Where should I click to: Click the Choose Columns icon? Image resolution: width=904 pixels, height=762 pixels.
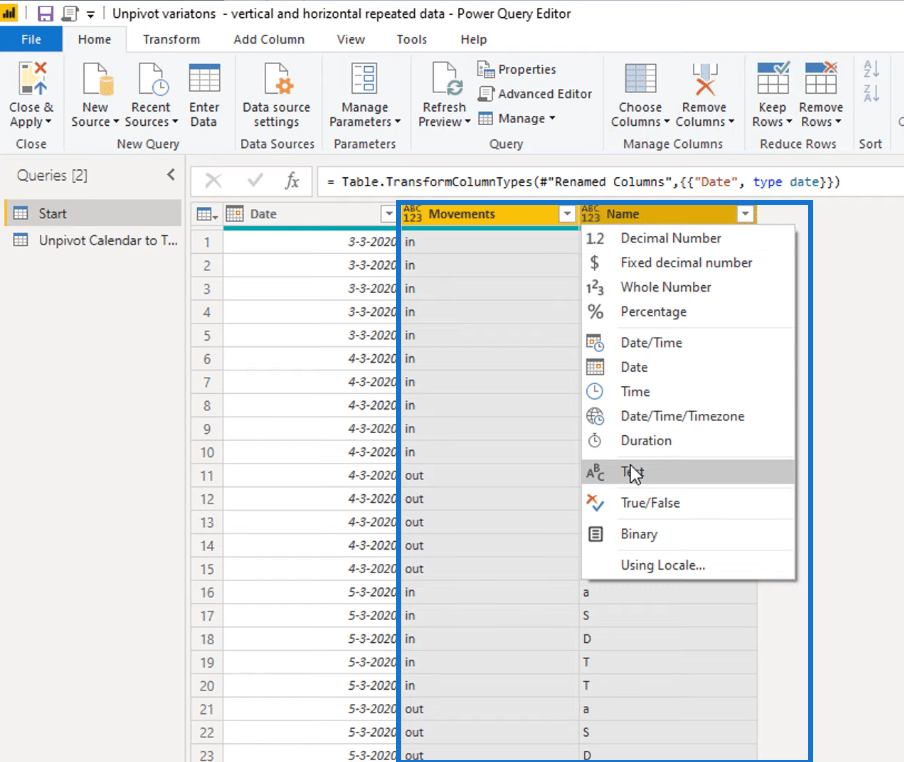pyautogui.click(x=640, y=78)
